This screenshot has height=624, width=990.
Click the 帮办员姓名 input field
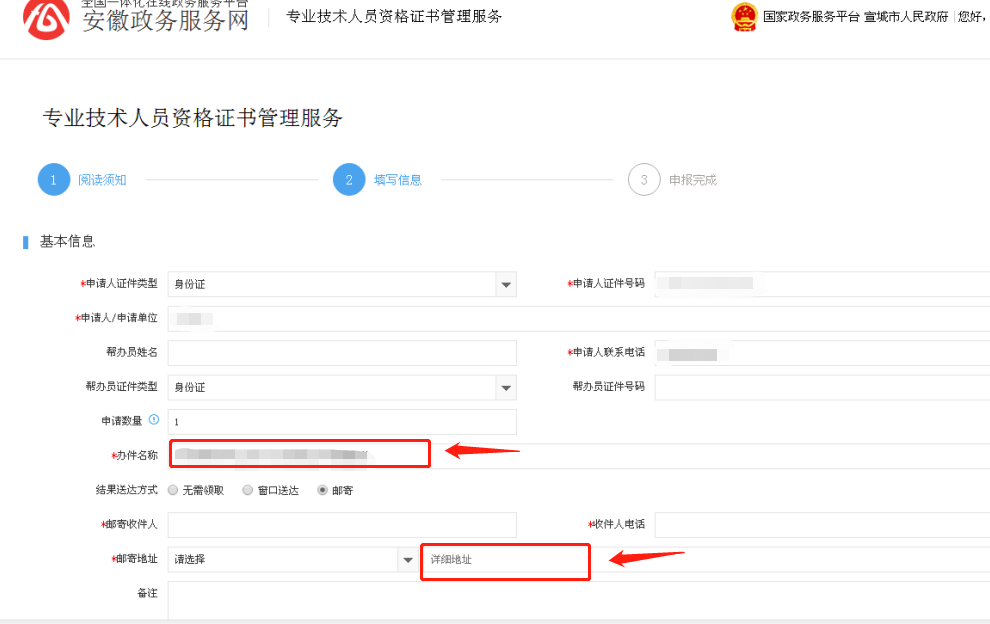point(342,353)
